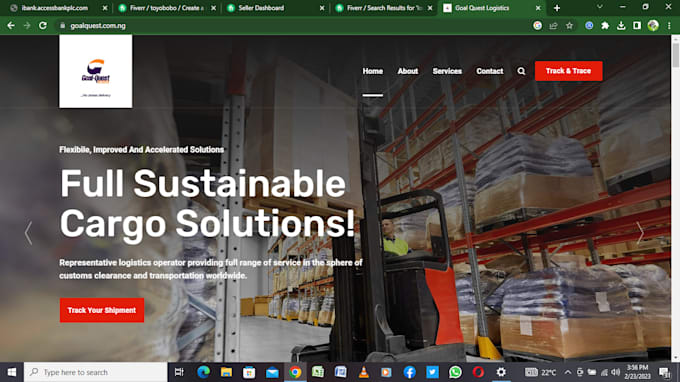Open a new browser tab
This screenshot has width=680, height=382.
click(x=557, y=8)
